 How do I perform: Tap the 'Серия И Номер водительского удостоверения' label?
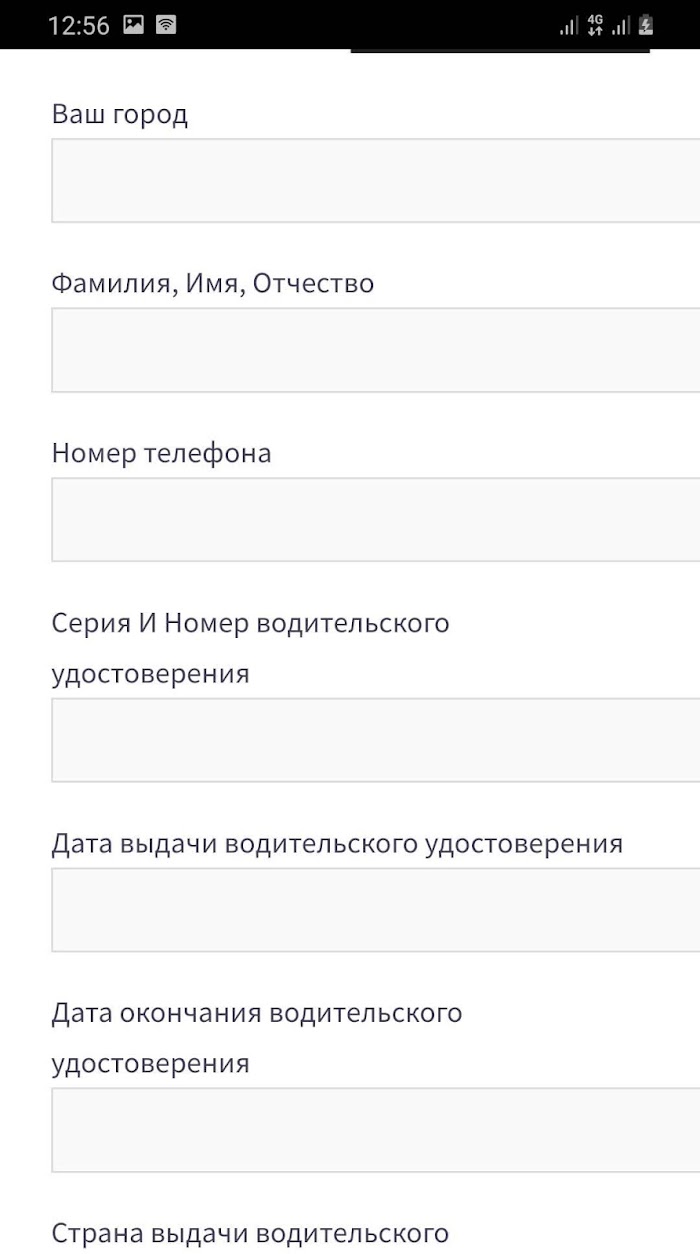250,648
